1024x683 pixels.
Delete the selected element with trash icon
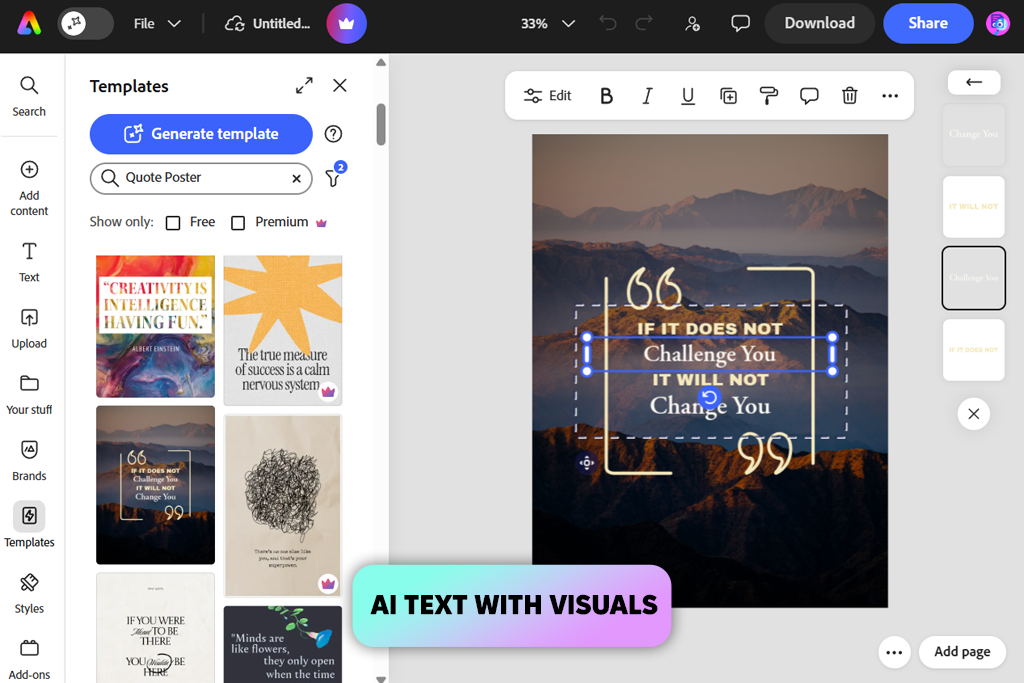(x=850, y=96)
